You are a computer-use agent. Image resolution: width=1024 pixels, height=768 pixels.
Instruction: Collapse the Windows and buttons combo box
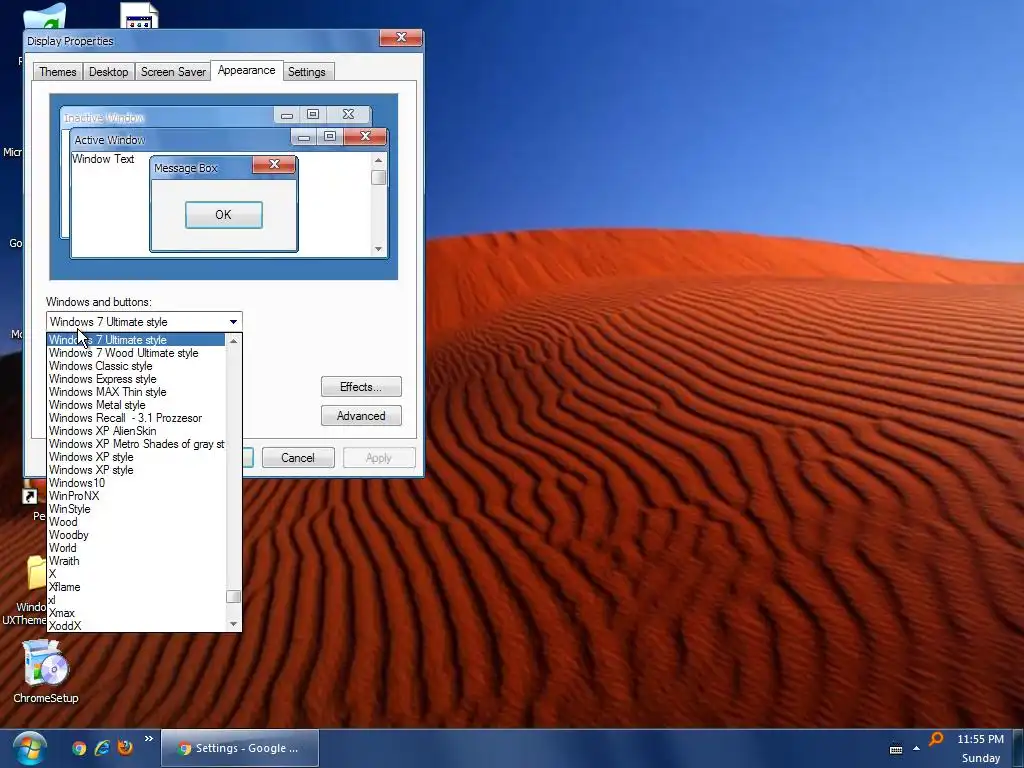[233, 321]
